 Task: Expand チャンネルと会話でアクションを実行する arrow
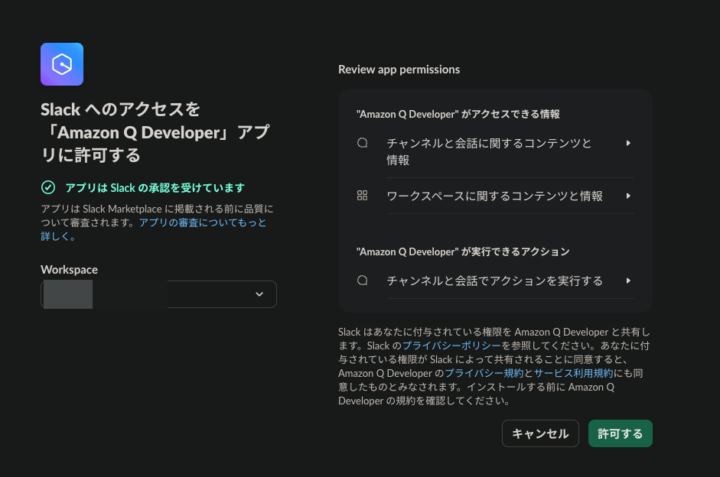[x=628, y=281]
